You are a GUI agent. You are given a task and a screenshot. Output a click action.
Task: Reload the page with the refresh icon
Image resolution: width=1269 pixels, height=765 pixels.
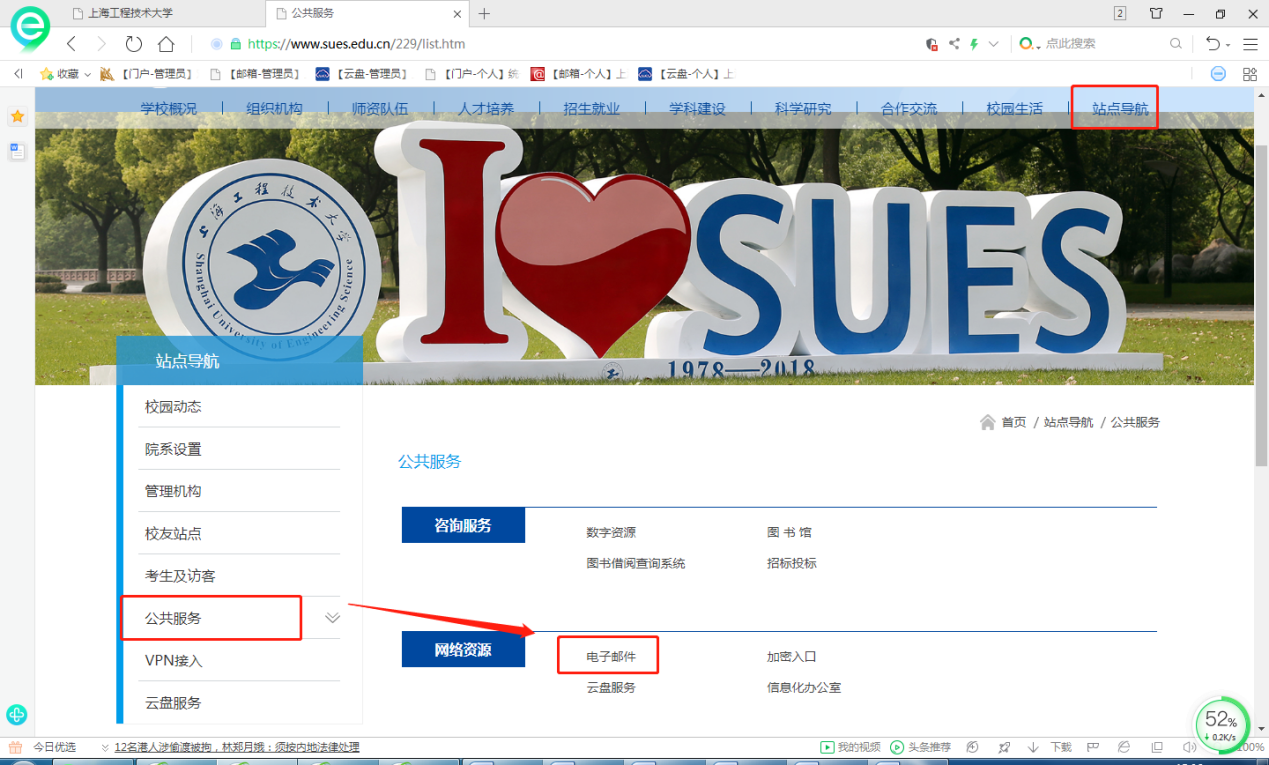[x=134, y=44]
